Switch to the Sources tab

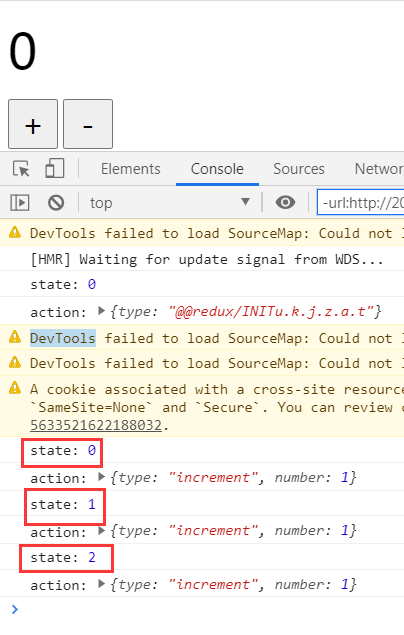coord(299,169)
